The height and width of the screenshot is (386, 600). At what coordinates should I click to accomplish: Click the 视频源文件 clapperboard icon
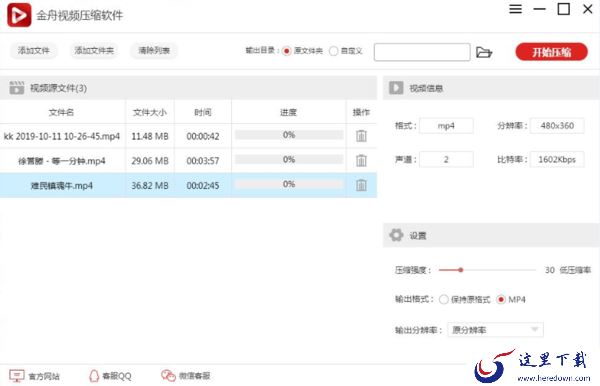pos(17,88)
